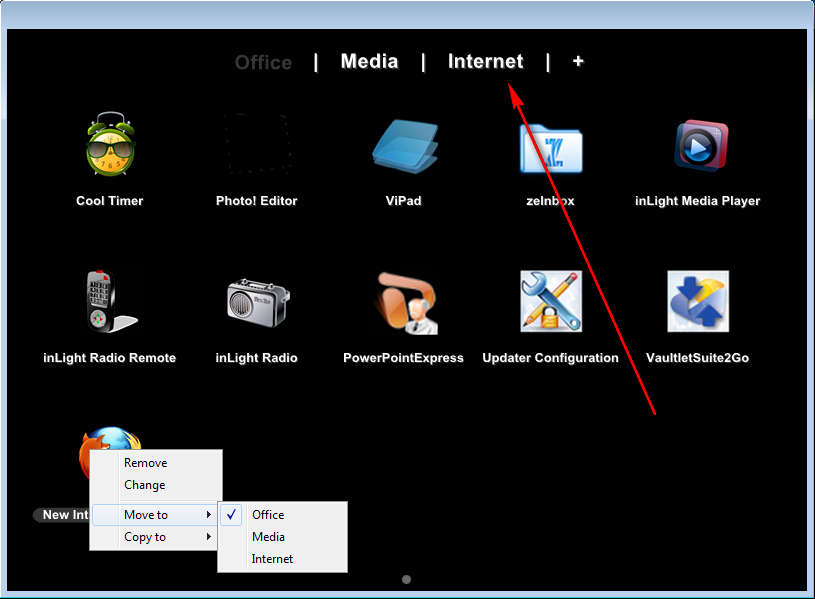Launch the Cool Timer app
Screen dimensions: 815x599
(x=109, y=148)
